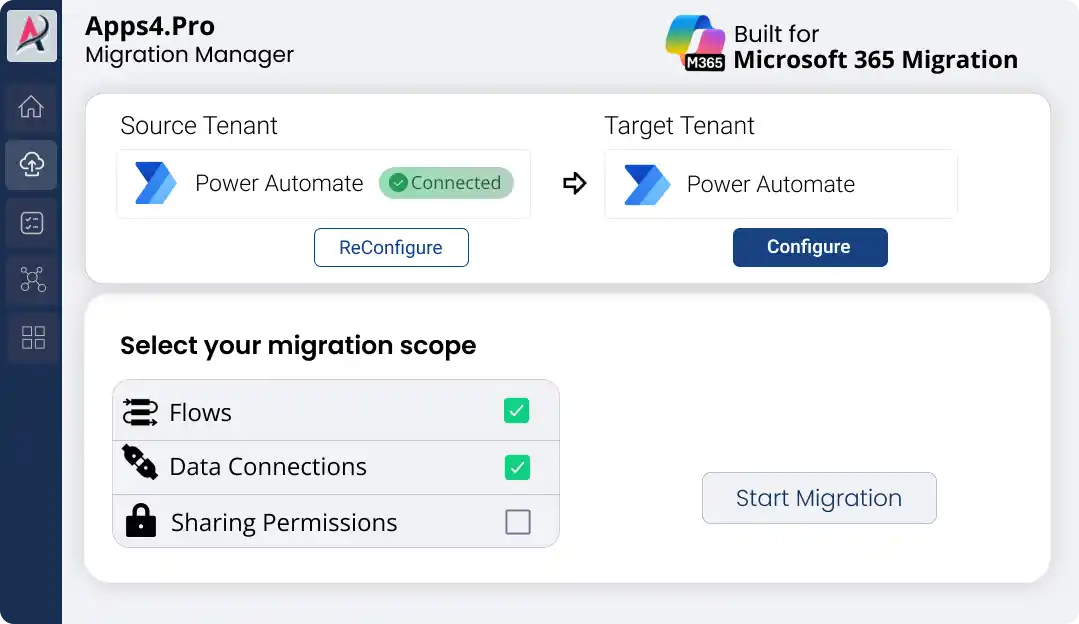Click the Configure button for Target Tenant
This screenshot has width=1079, height=624.
tap(810, 247)
